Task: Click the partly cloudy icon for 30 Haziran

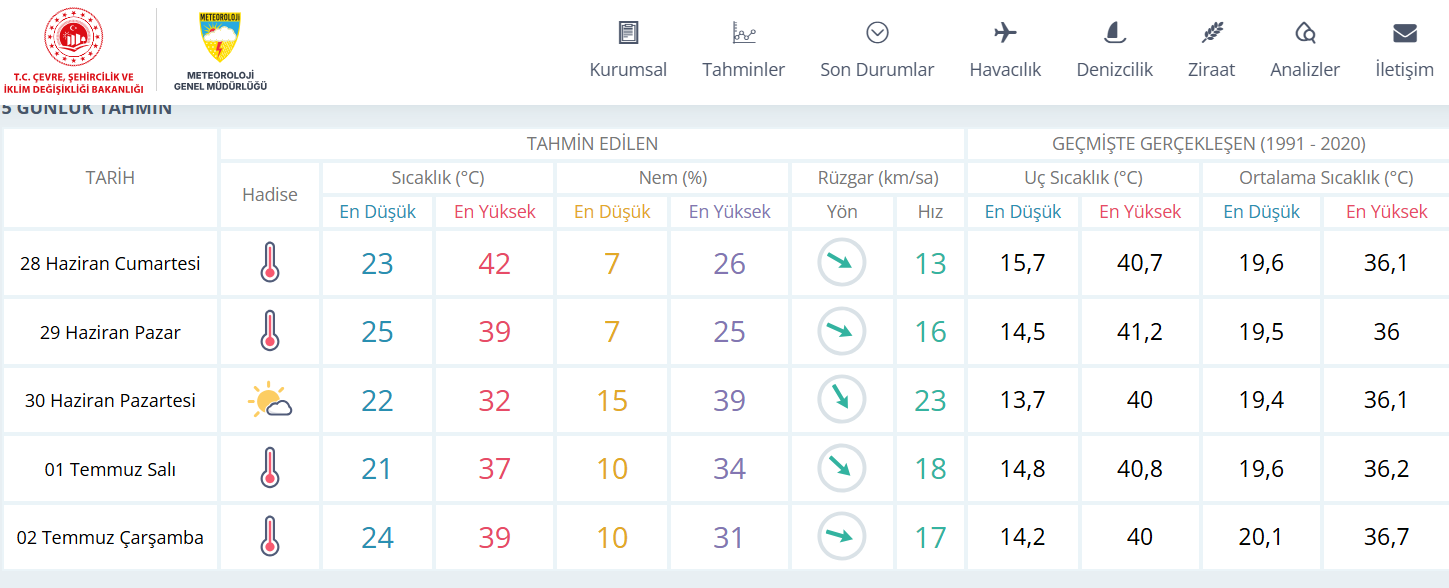Action: click(270, 401)
